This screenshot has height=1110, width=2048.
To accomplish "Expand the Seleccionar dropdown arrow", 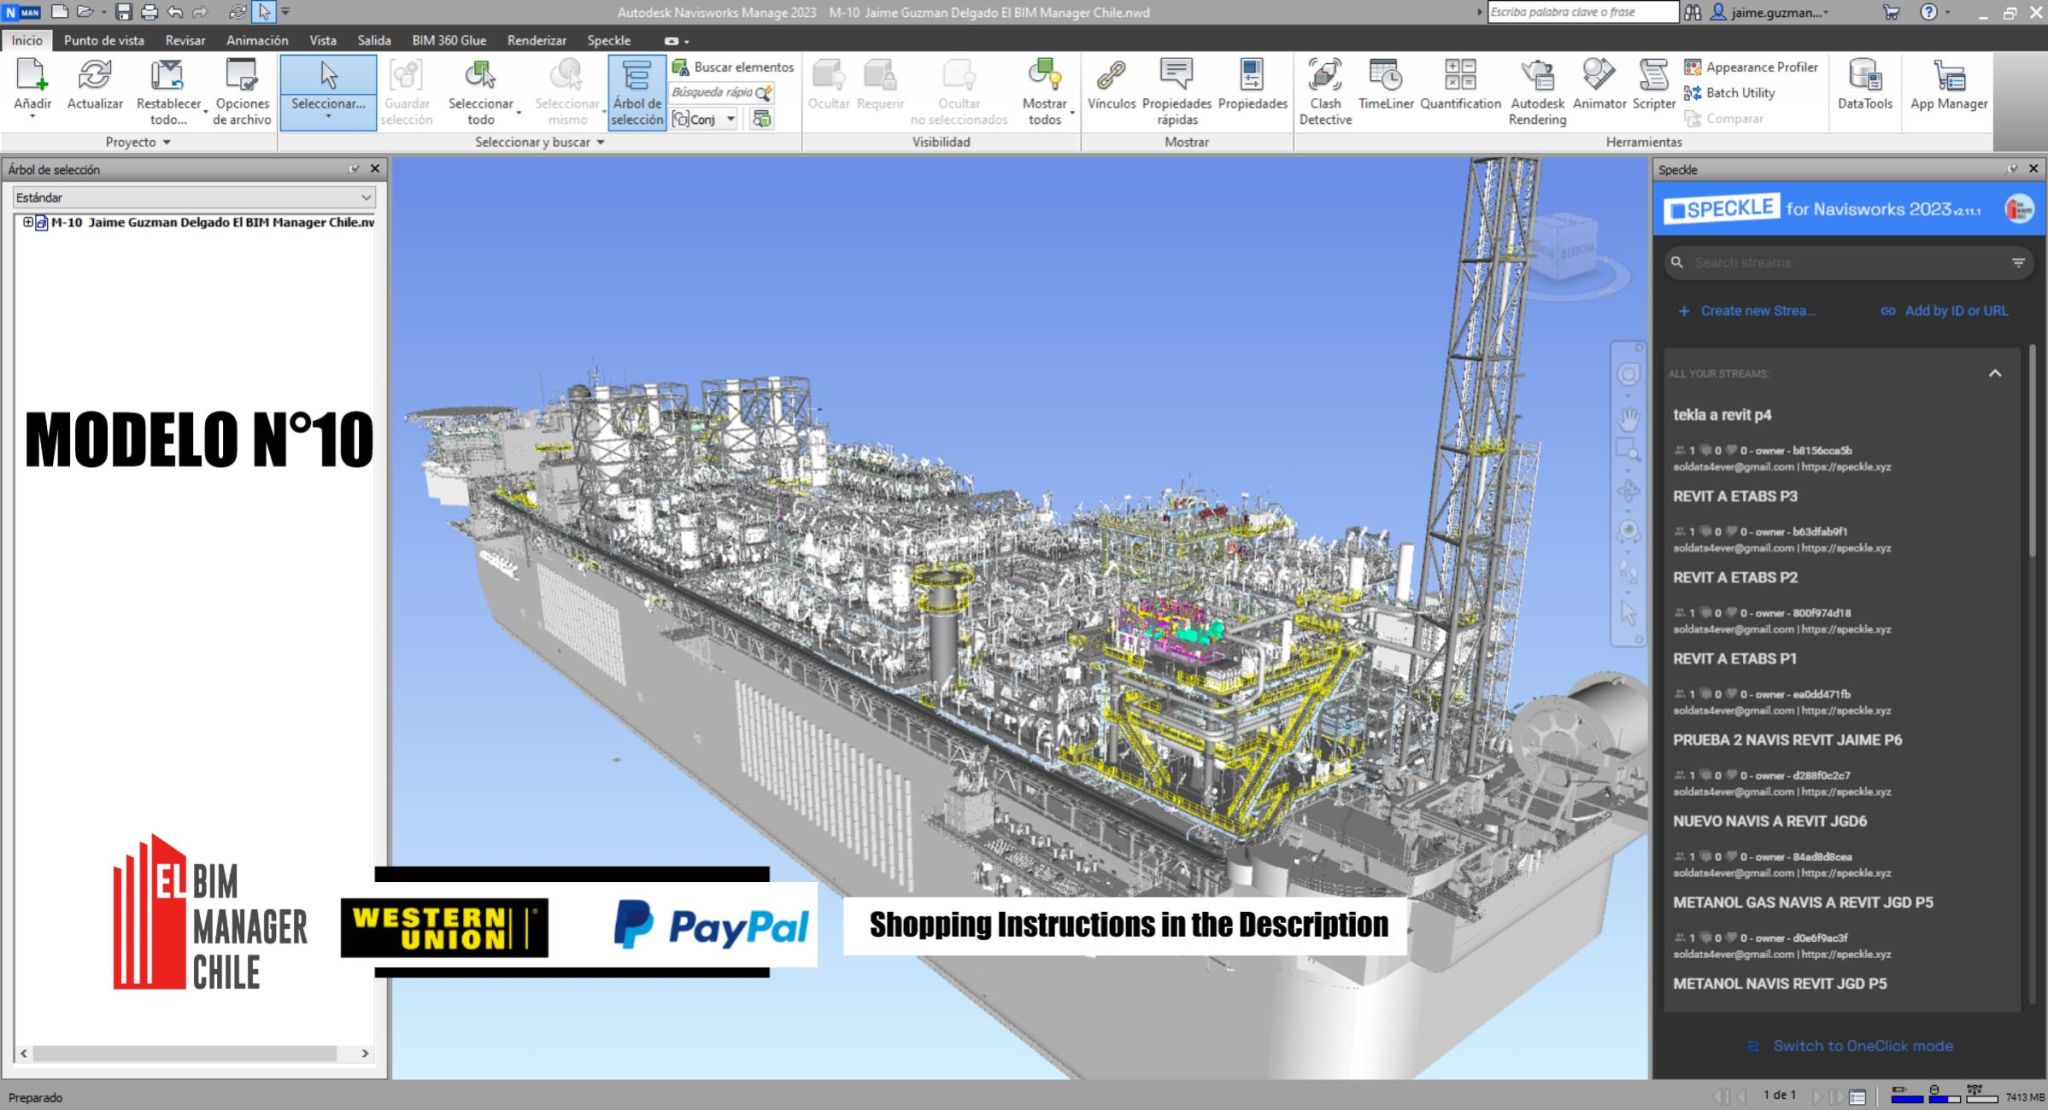I will pos(328,117).
